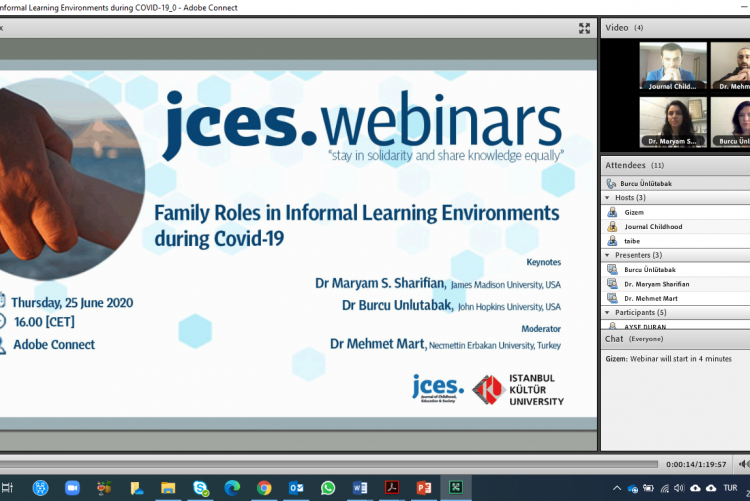The width and height of the screenshot is (750, 501).
Task: Open File Explorer from the taskbar
Action: pos(168,488)
